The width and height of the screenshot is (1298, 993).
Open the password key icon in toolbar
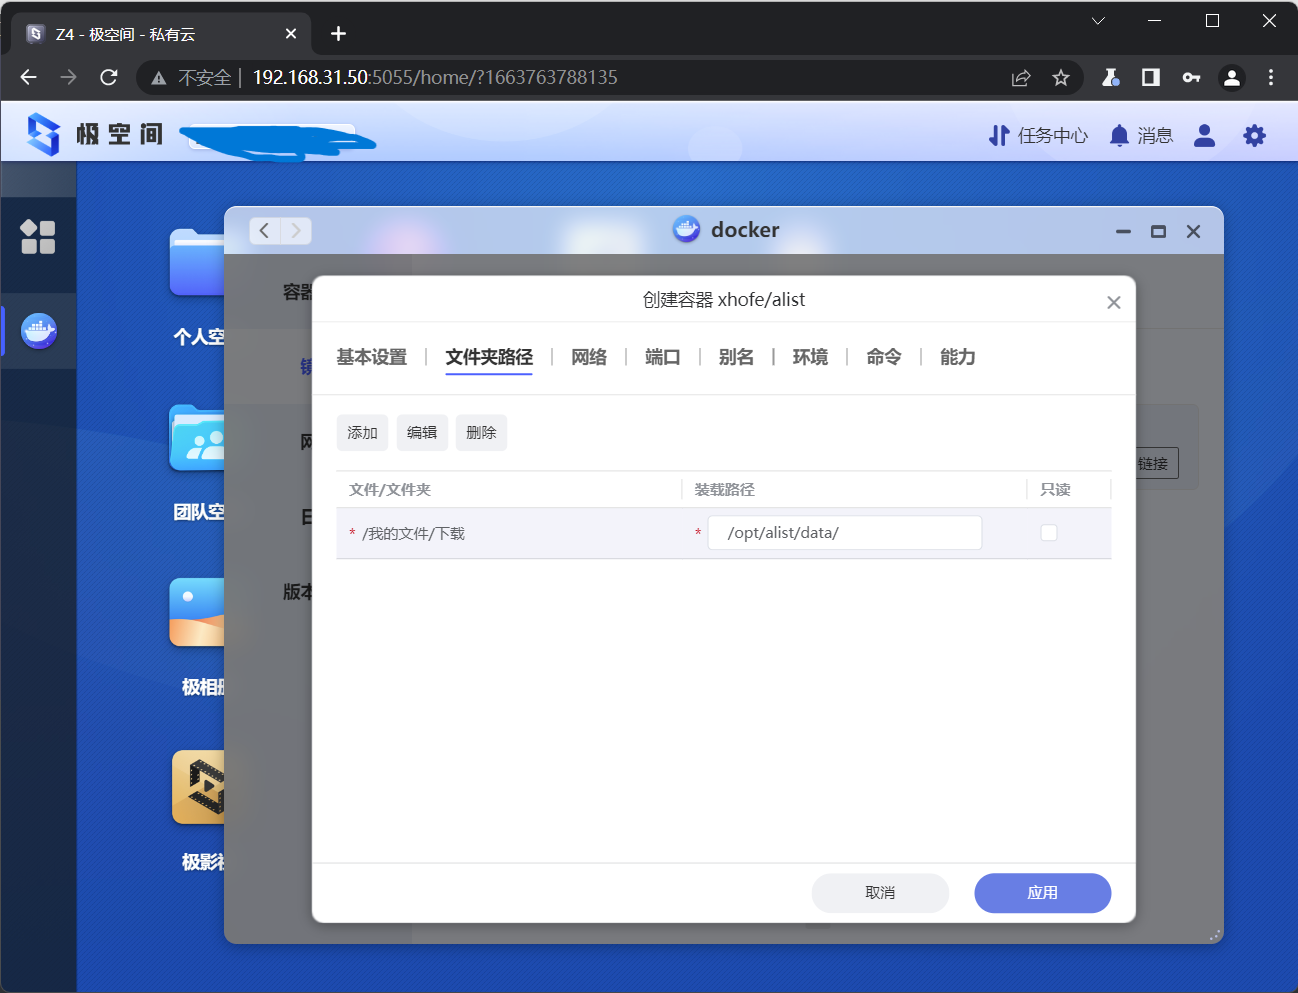(1191, 77)
